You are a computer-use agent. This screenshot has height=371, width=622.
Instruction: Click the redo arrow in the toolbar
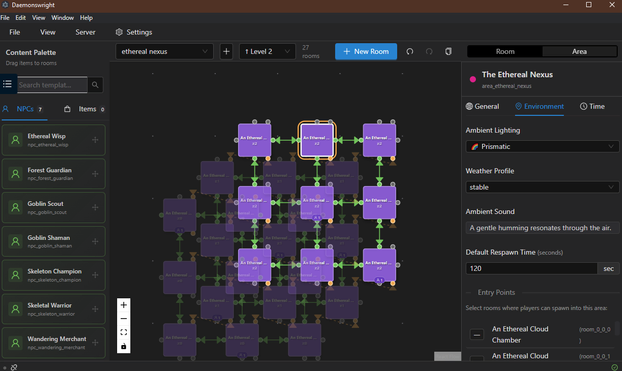pyautogui.click(x=429, y=52)
